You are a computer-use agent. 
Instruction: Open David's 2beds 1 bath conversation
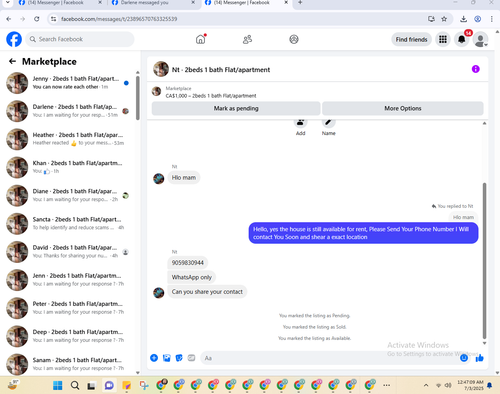tap(68, 252)
